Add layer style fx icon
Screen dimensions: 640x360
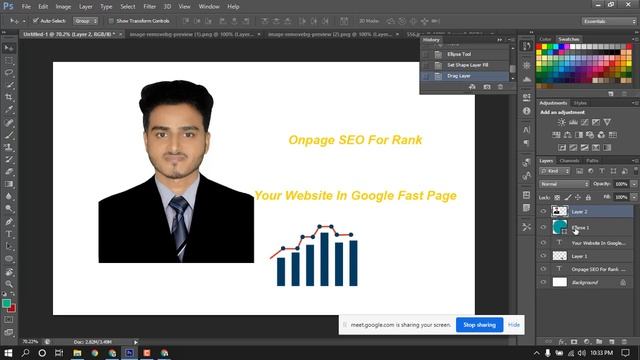562,342
